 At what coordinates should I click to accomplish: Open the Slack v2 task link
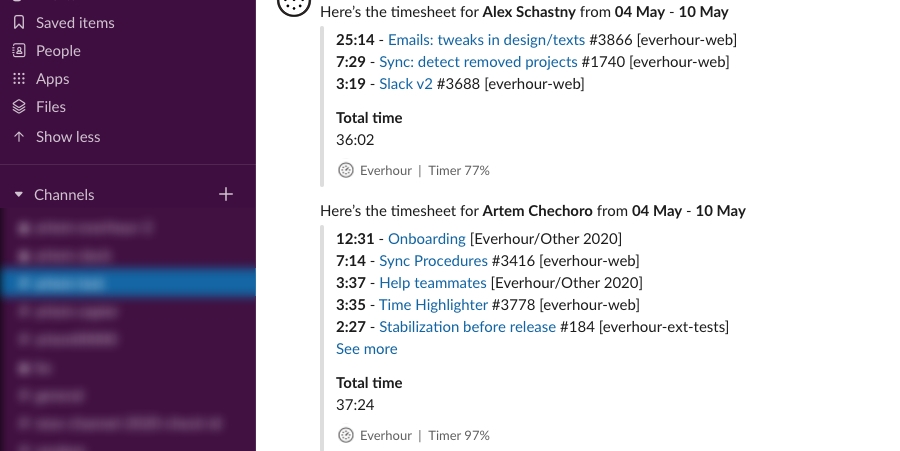coord(406,84)
